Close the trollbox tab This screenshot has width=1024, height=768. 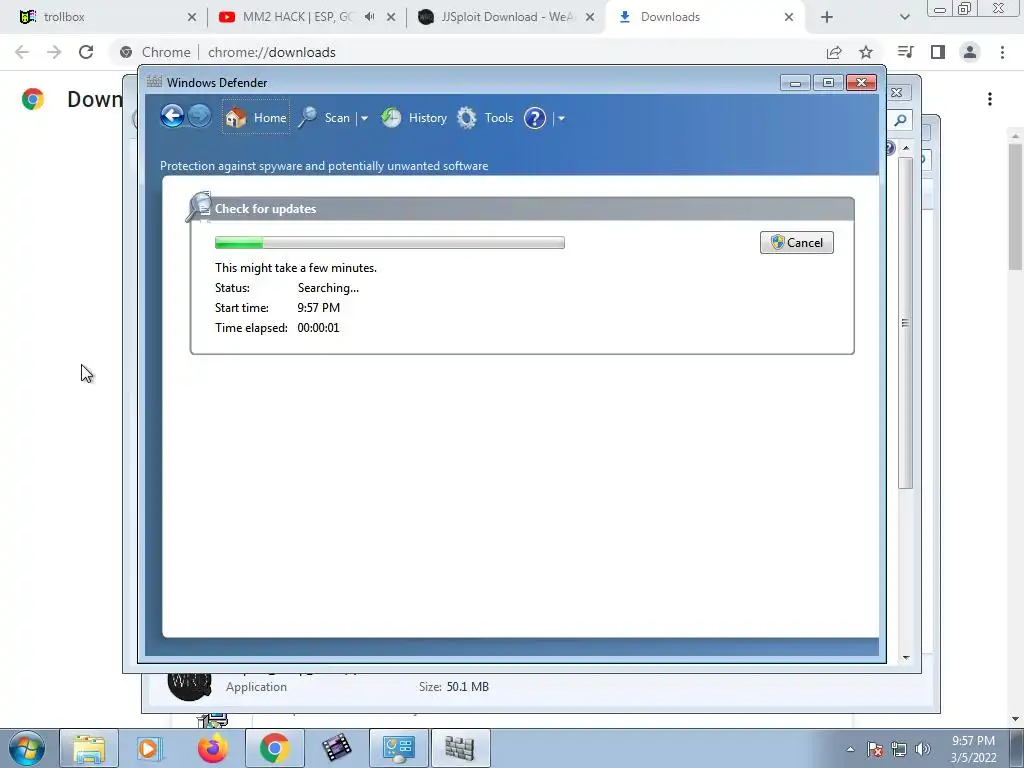click(191, 17)
